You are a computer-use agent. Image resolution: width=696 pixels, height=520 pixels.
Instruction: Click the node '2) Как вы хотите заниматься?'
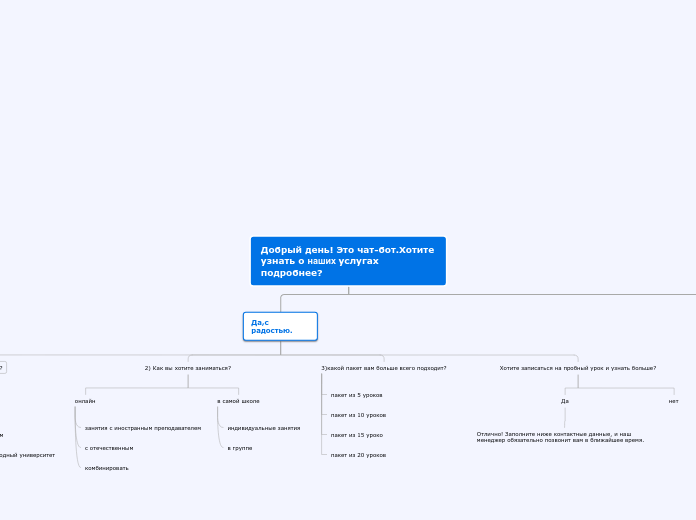click(x=188, y=368)
